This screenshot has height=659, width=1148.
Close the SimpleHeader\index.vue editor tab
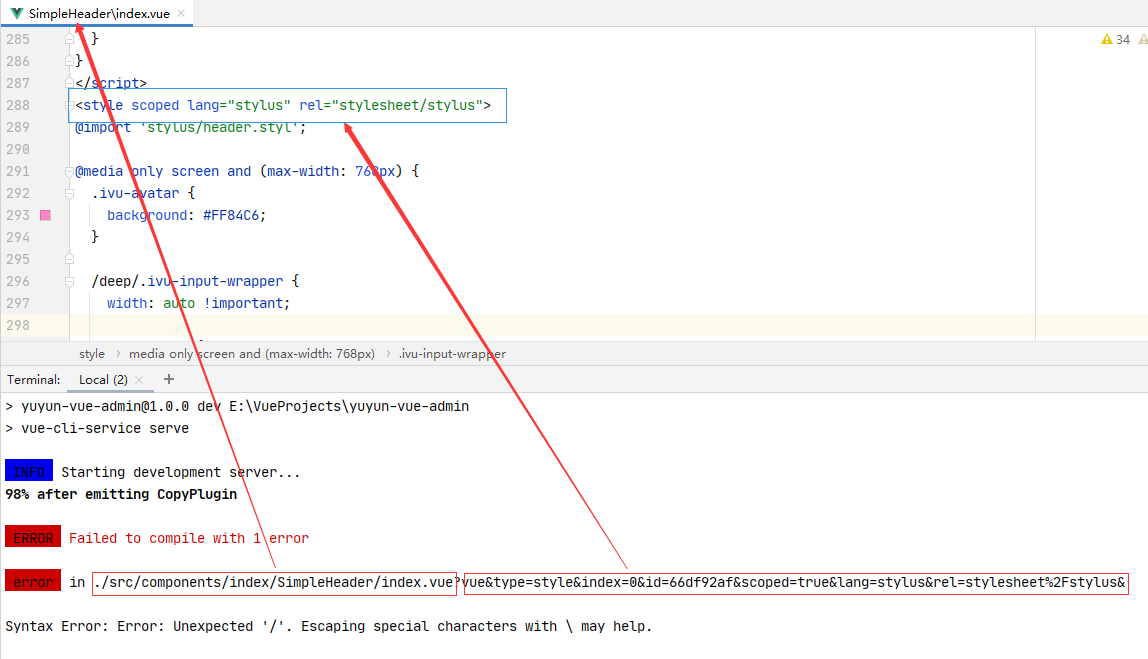click(180, 15)
